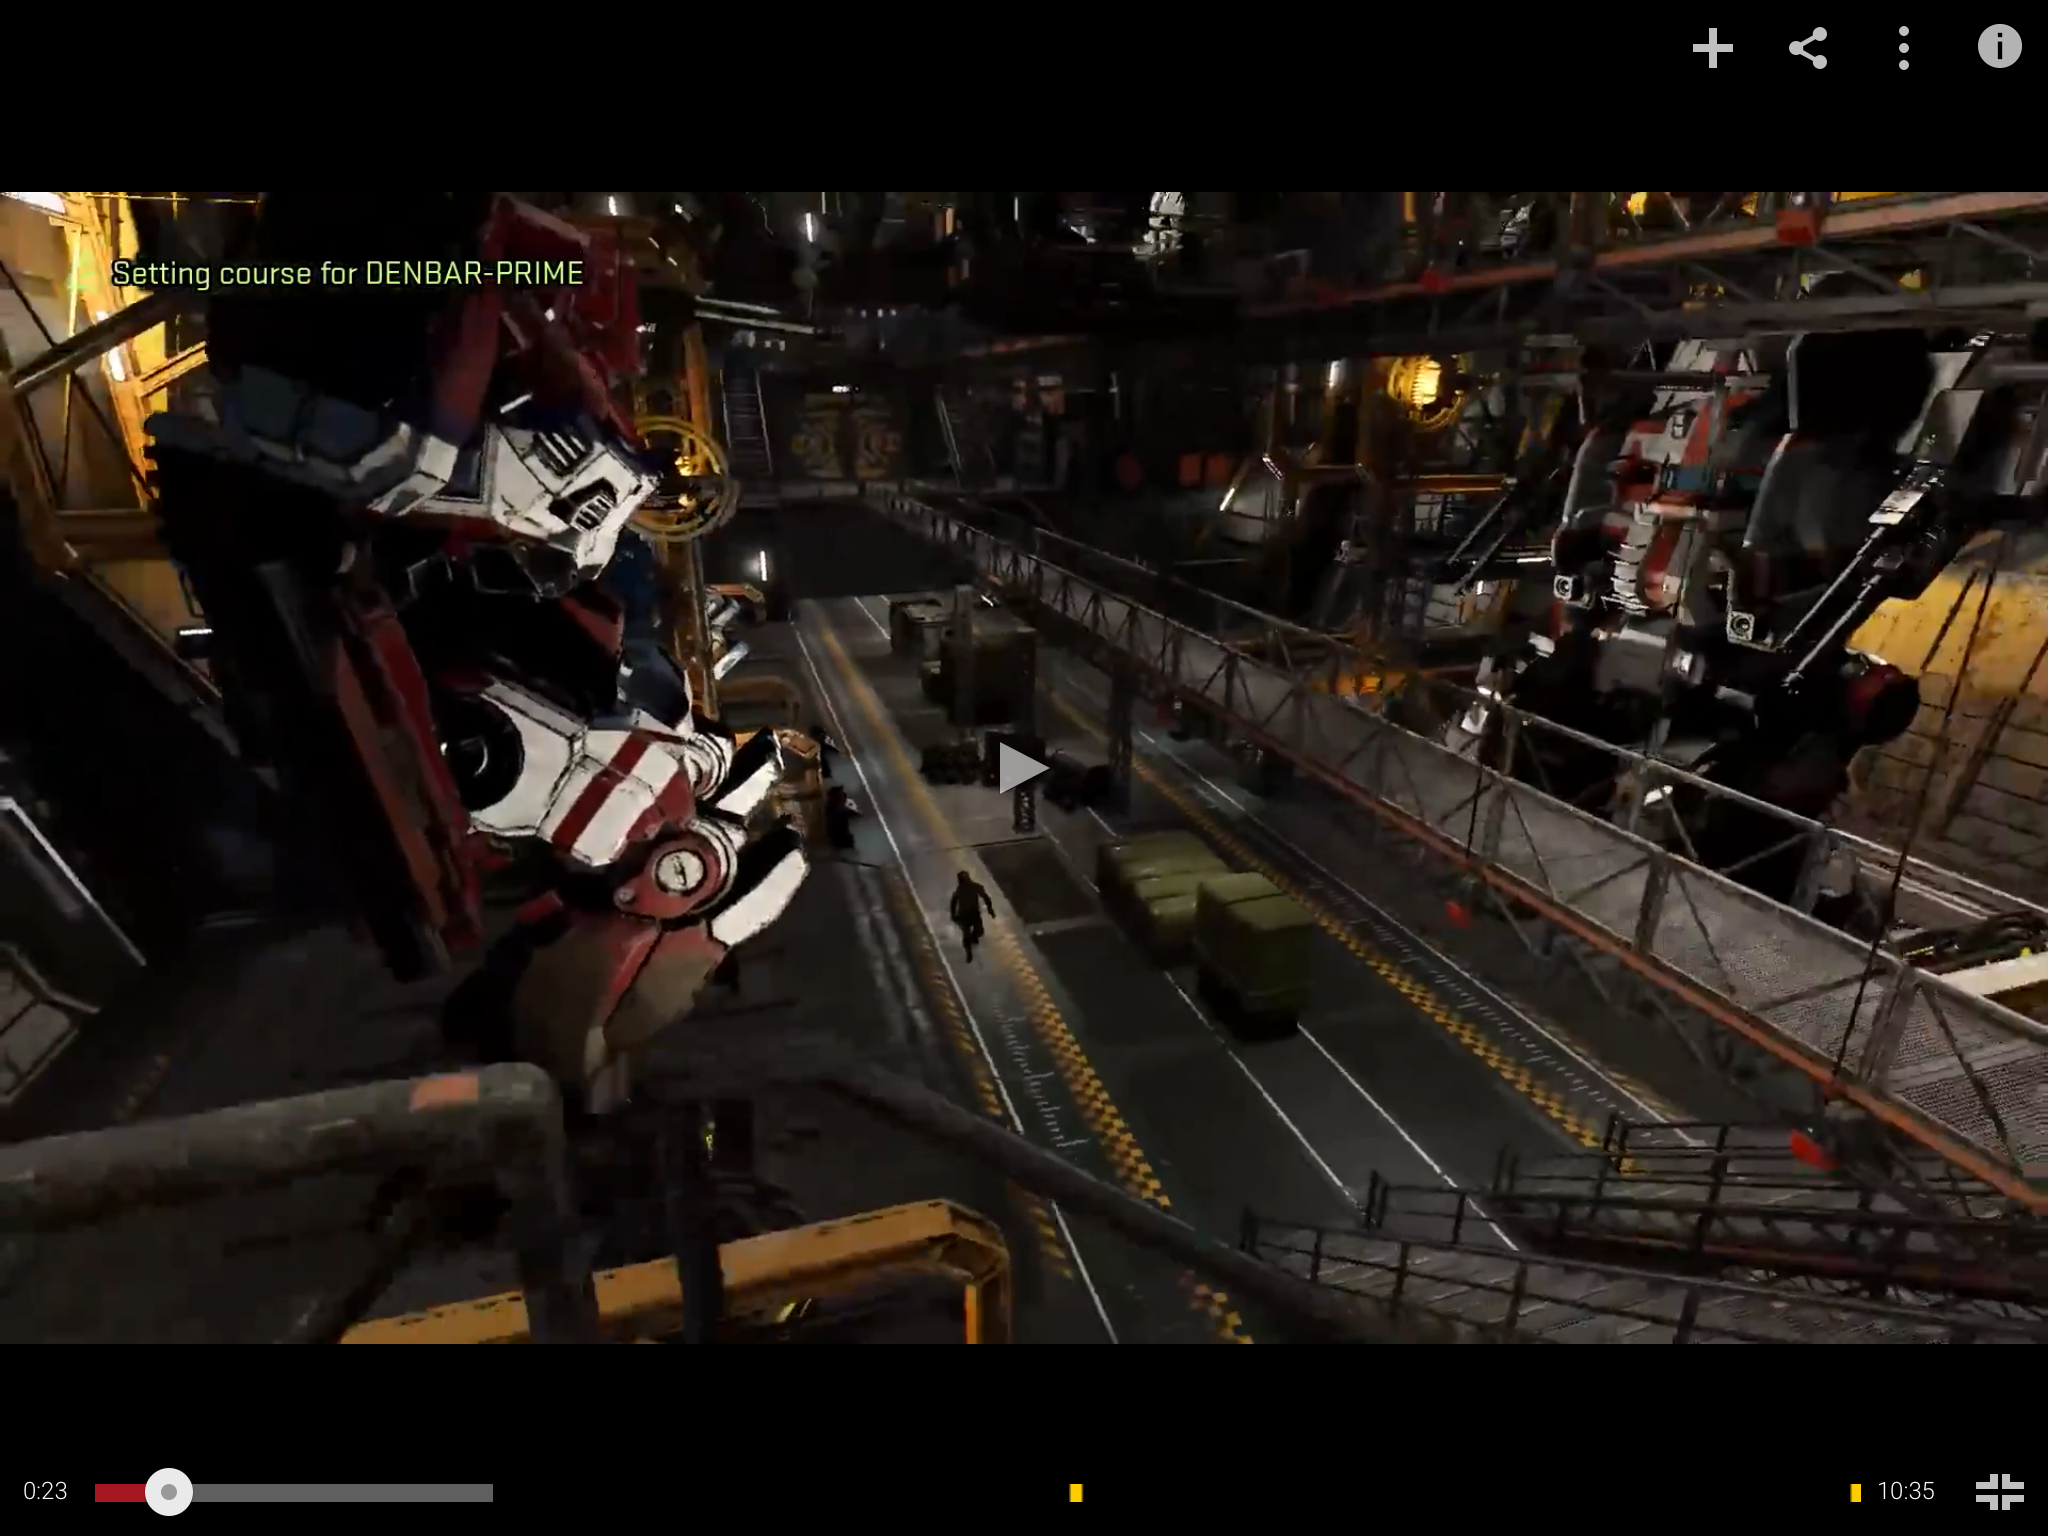Open the share icon
The width and height of the screenshot is (2048, 1536).
click(x=1808, y=48)
